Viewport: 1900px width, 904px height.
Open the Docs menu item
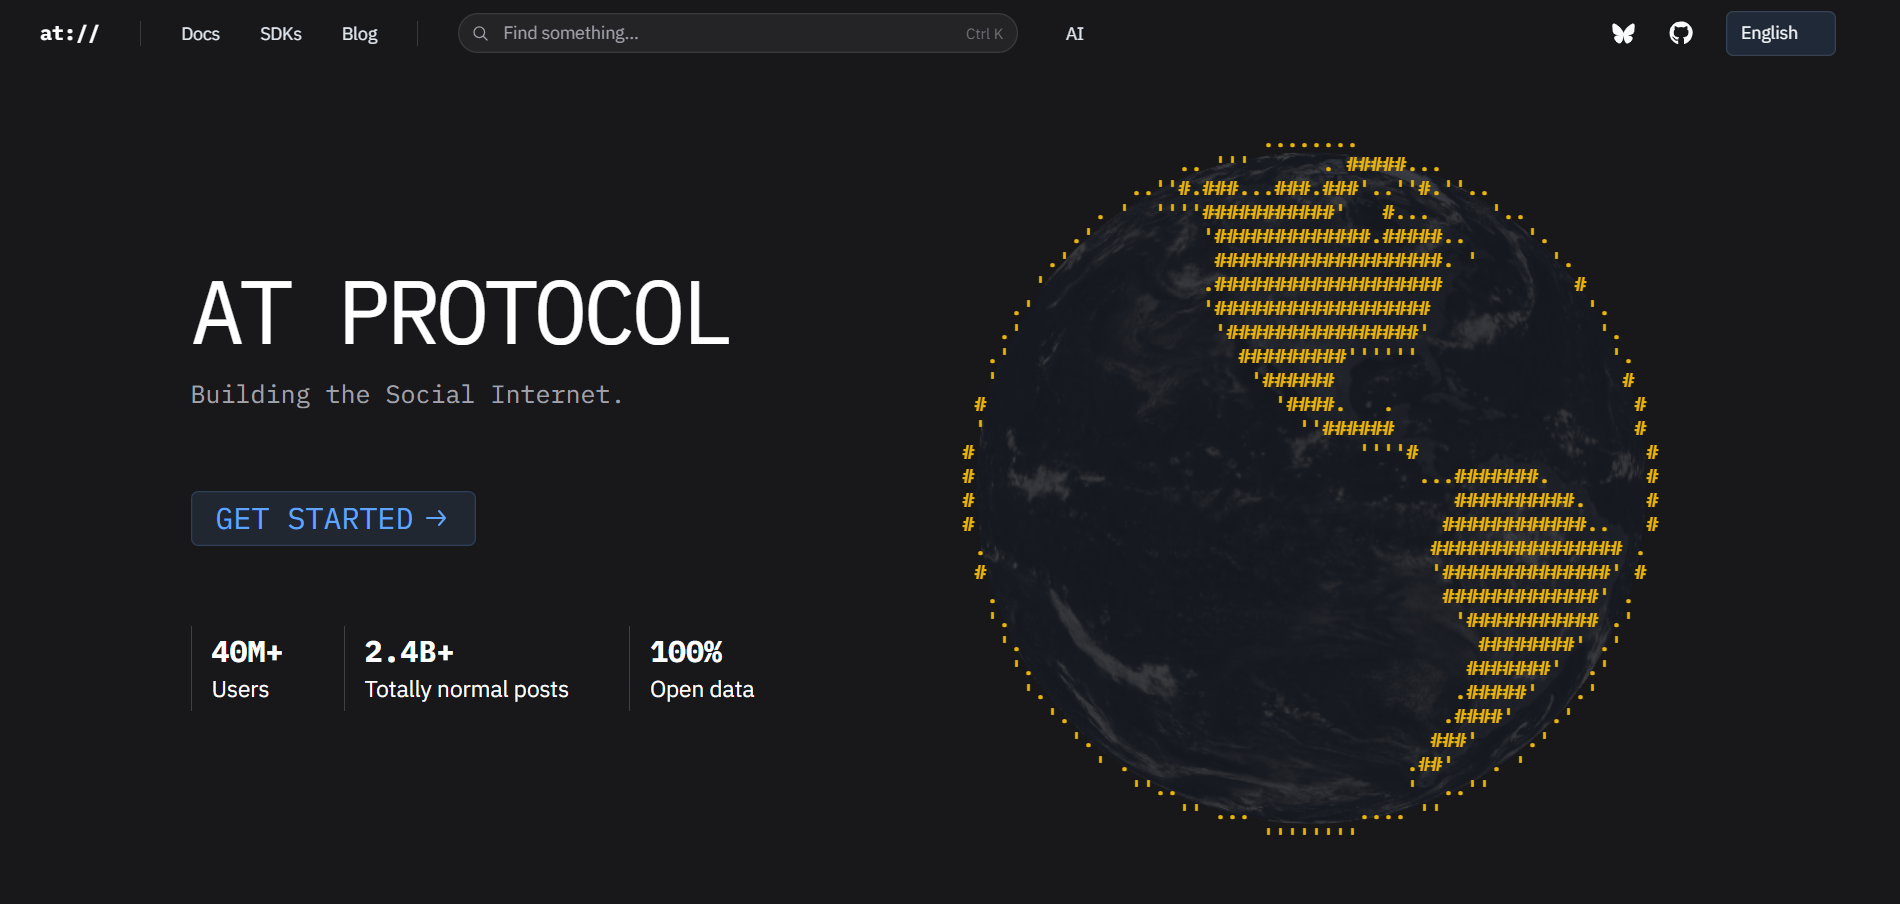(x=200, y=33)
